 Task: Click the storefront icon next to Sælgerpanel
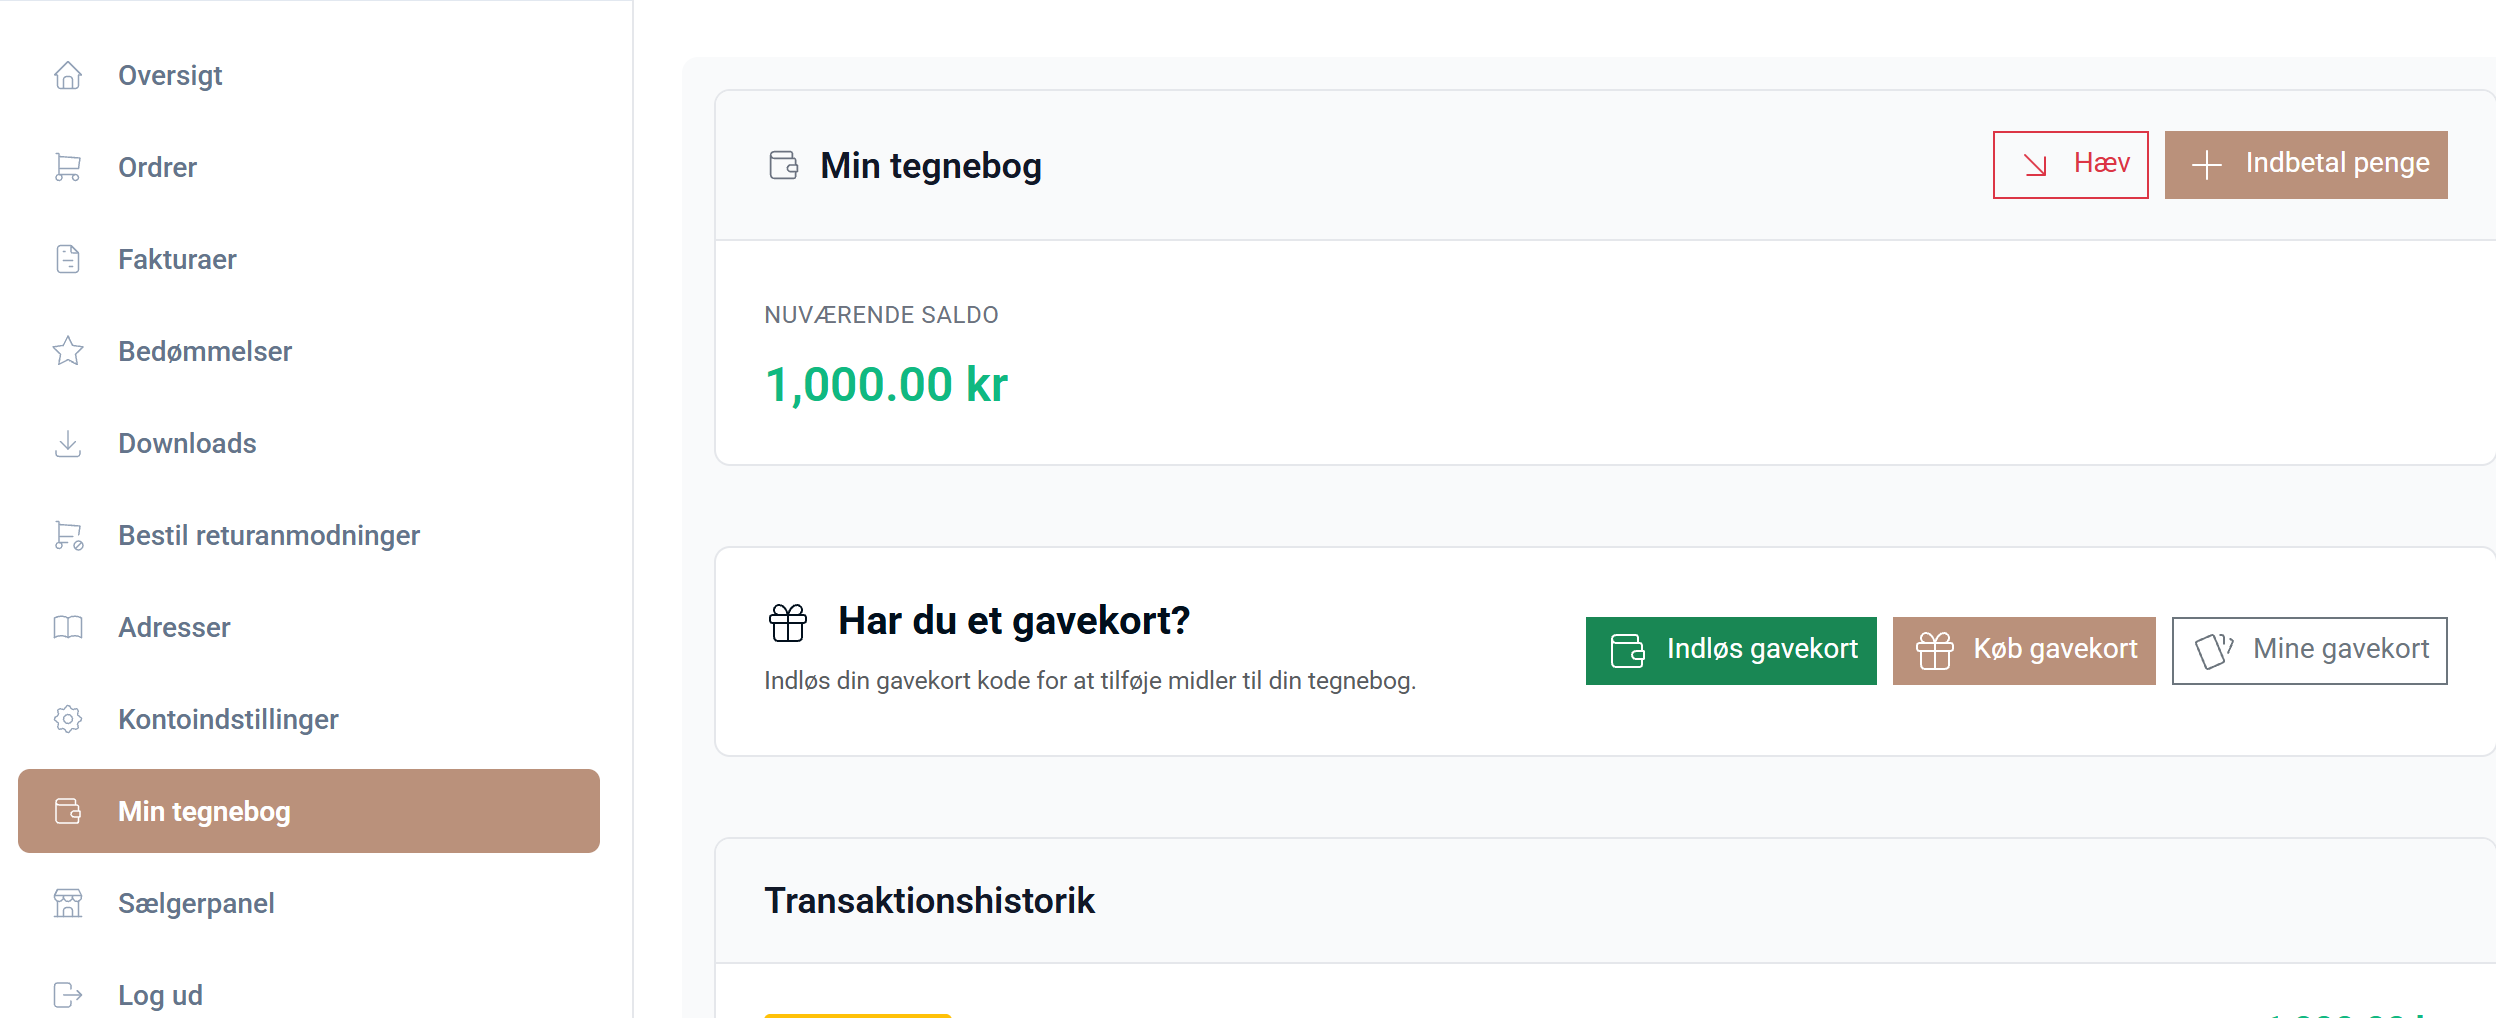(x=68, y=903)
